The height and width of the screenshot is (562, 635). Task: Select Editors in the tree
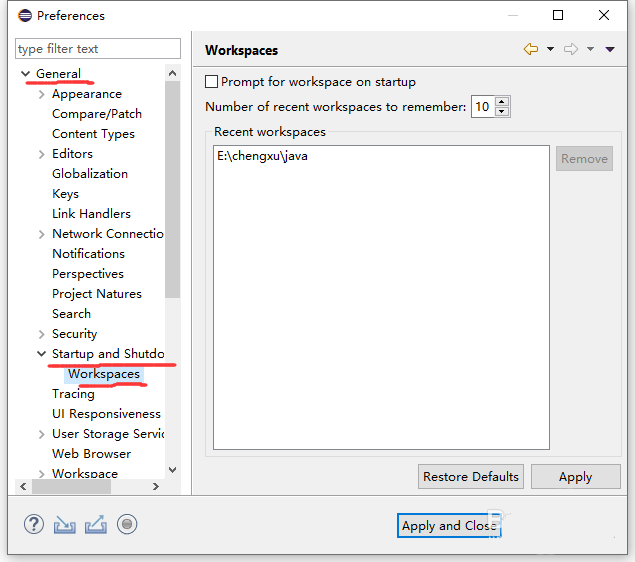pyautogui.click(x=72, y=154)
